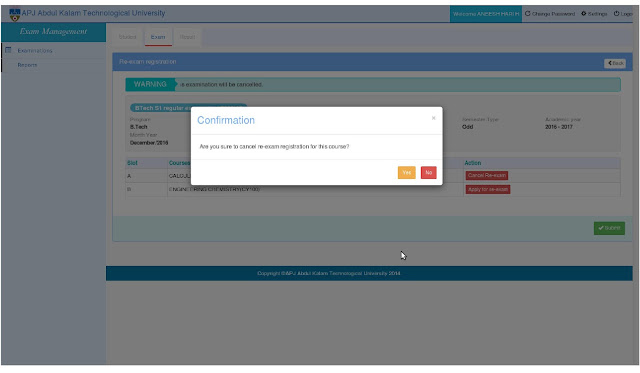The image size is (640, 373).
Task: Click the Confirmation dialog title
Action: tap(226, 120)
